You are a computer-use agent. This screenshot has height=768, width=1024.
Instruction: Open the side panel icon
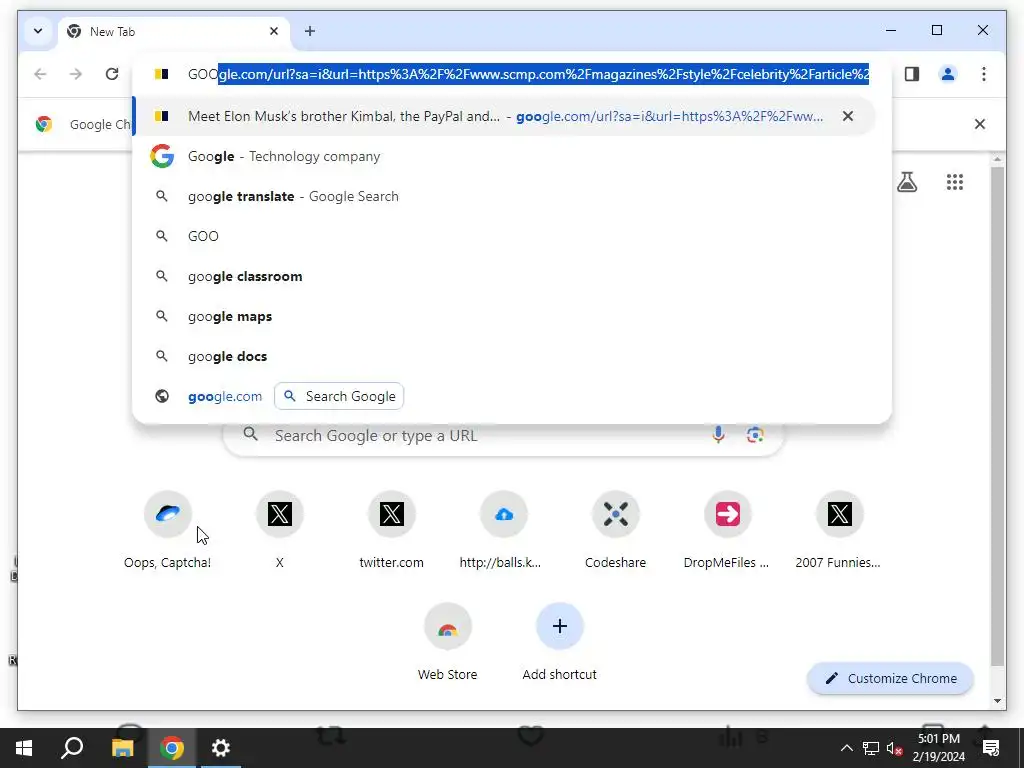(912, 74)
